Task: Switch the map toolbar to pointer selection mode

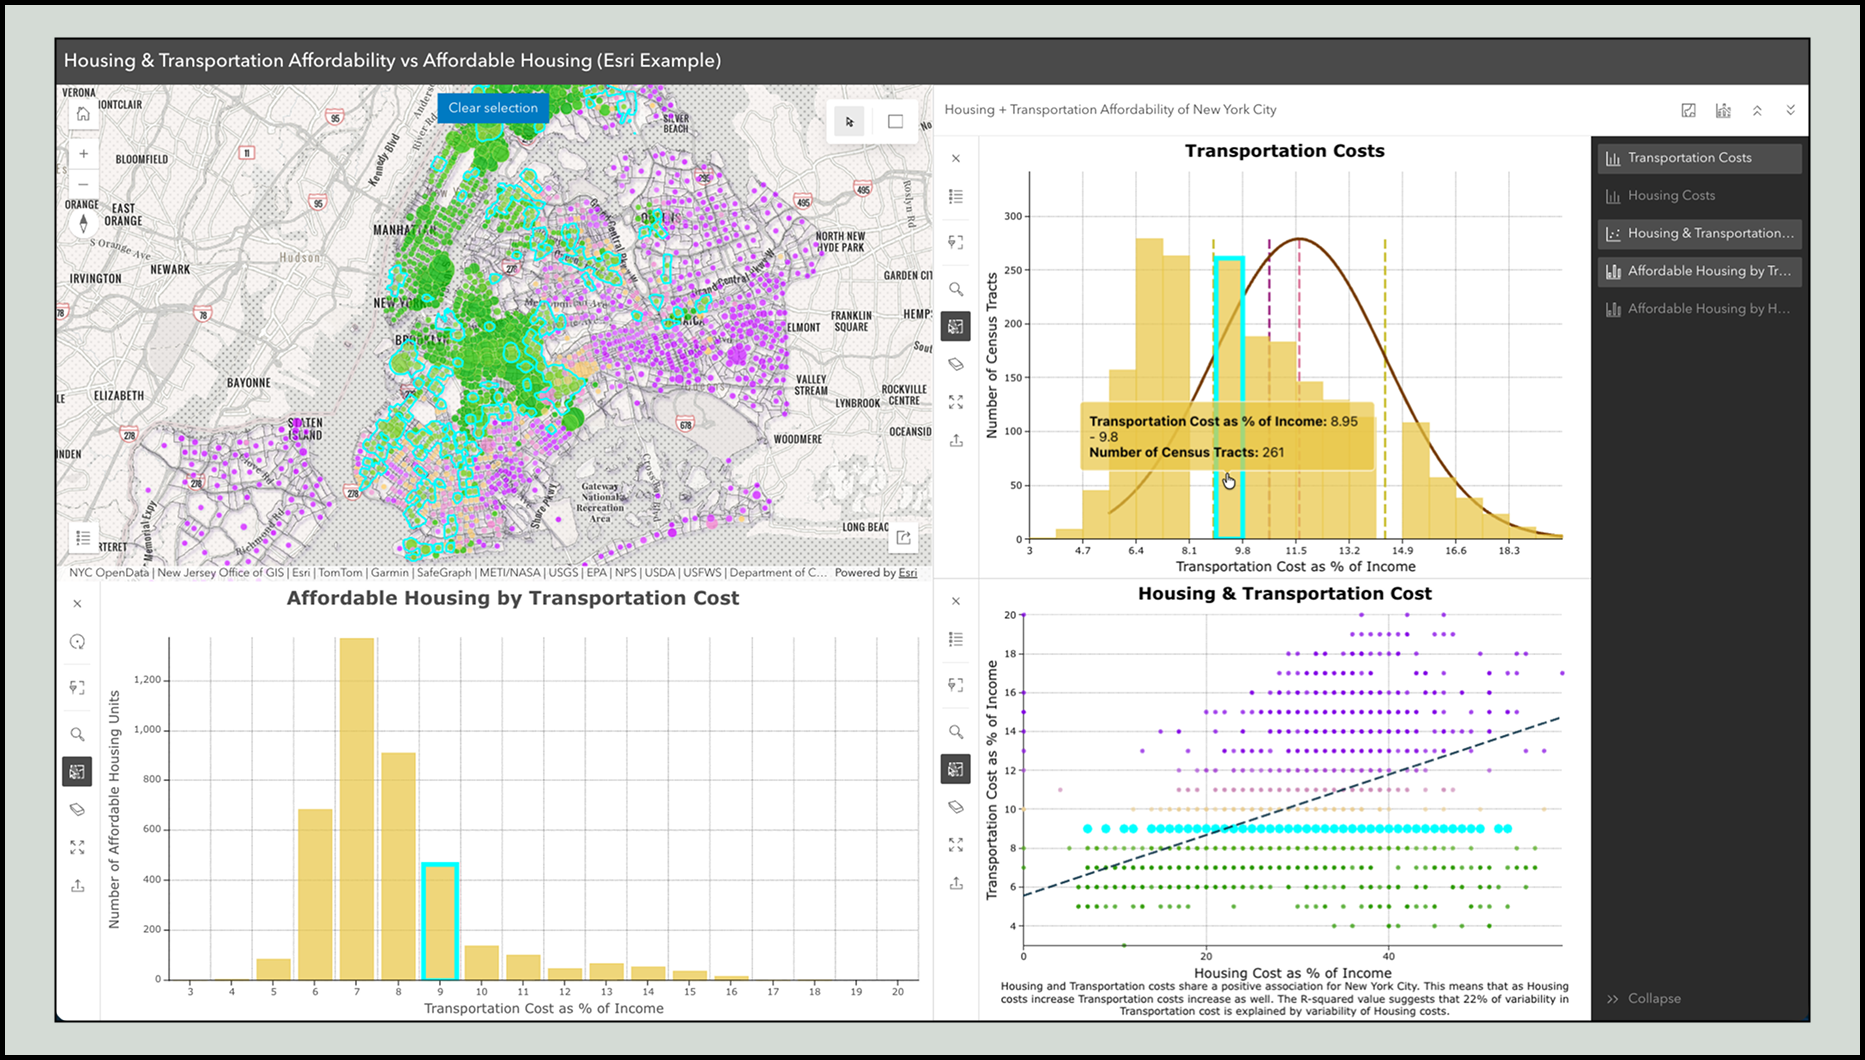Action: tap(848, 121)
